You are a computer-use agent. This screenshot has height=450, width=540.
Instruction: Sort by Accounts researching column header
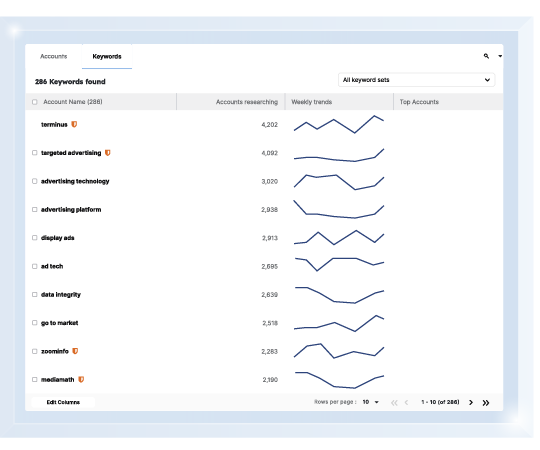[247, 102]
